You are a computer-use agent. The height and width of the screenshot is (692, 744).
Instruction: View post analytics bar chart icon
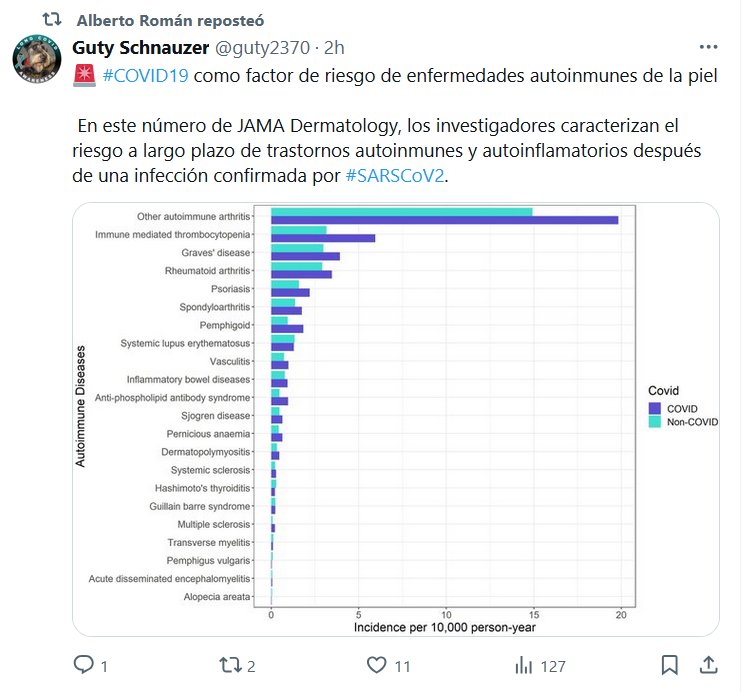point(523,665)
